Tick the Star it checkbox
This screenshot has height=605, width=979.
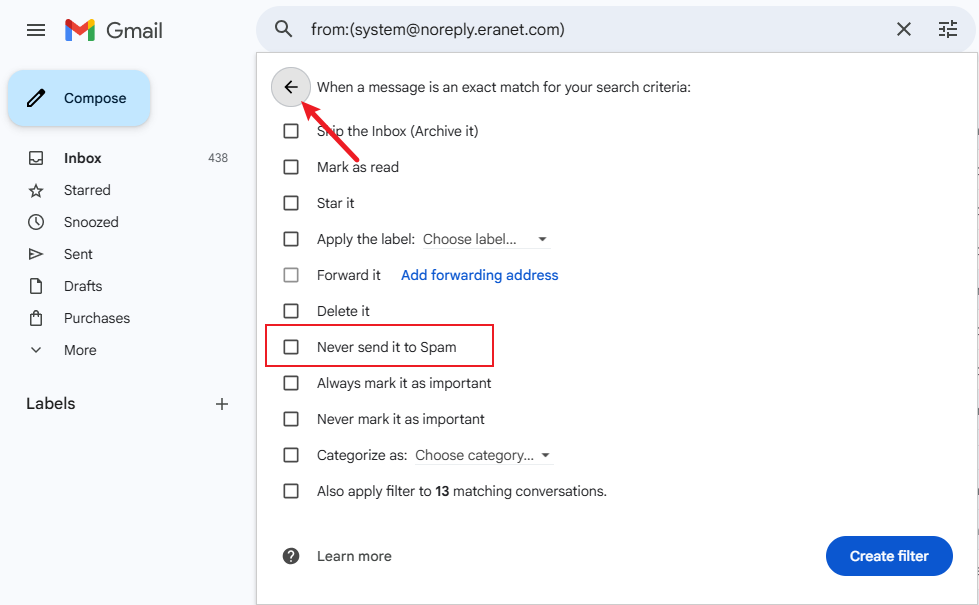pyautogui.click(x=291, y=203)
